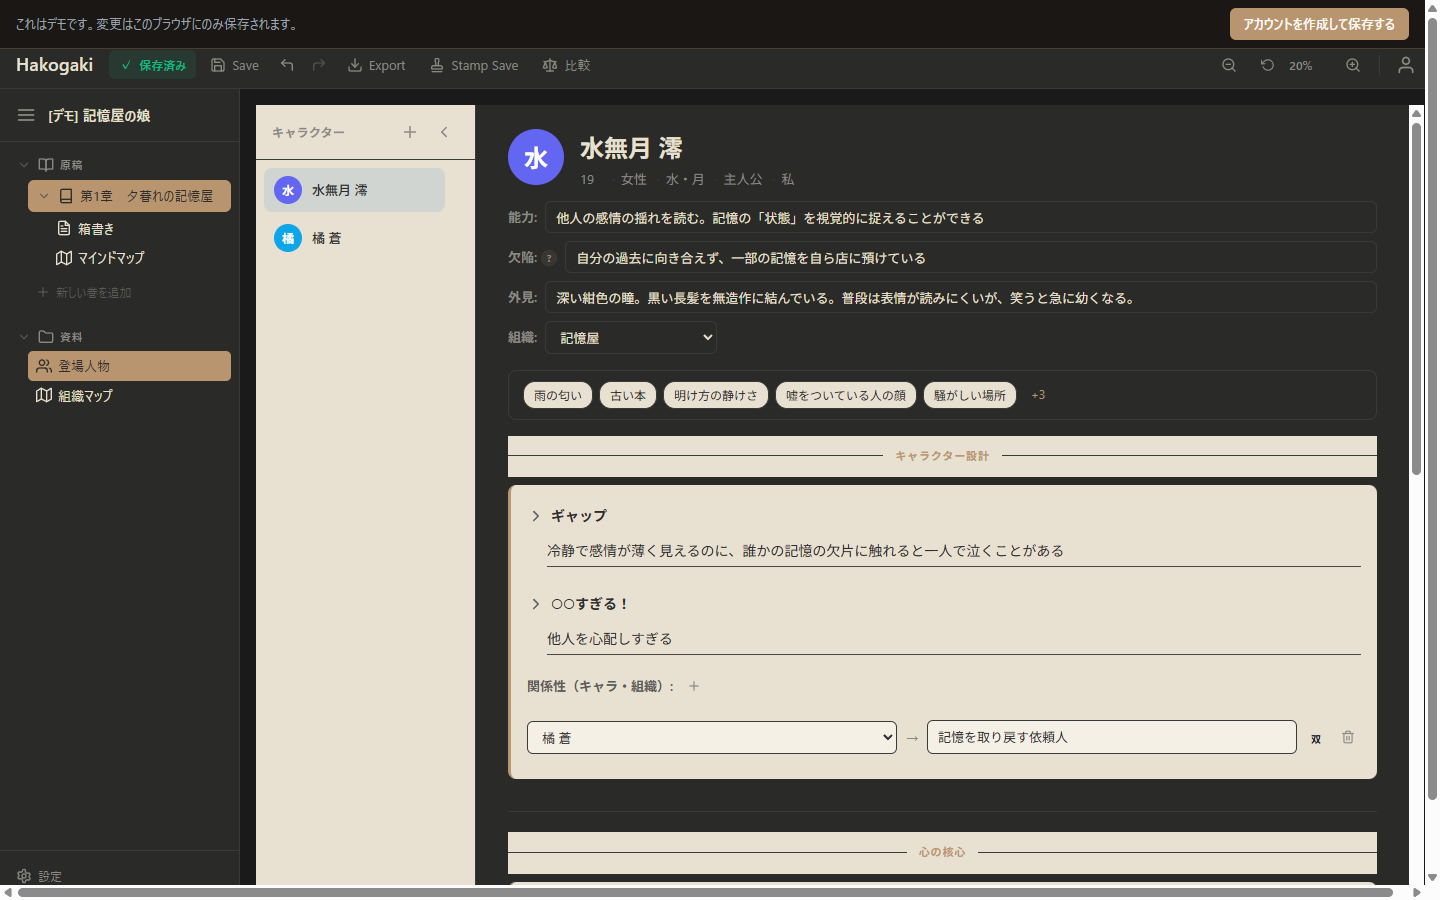Click the [デモ] 記憶屋の娘 project title
1440x900 pixels.
coord(99,116)
